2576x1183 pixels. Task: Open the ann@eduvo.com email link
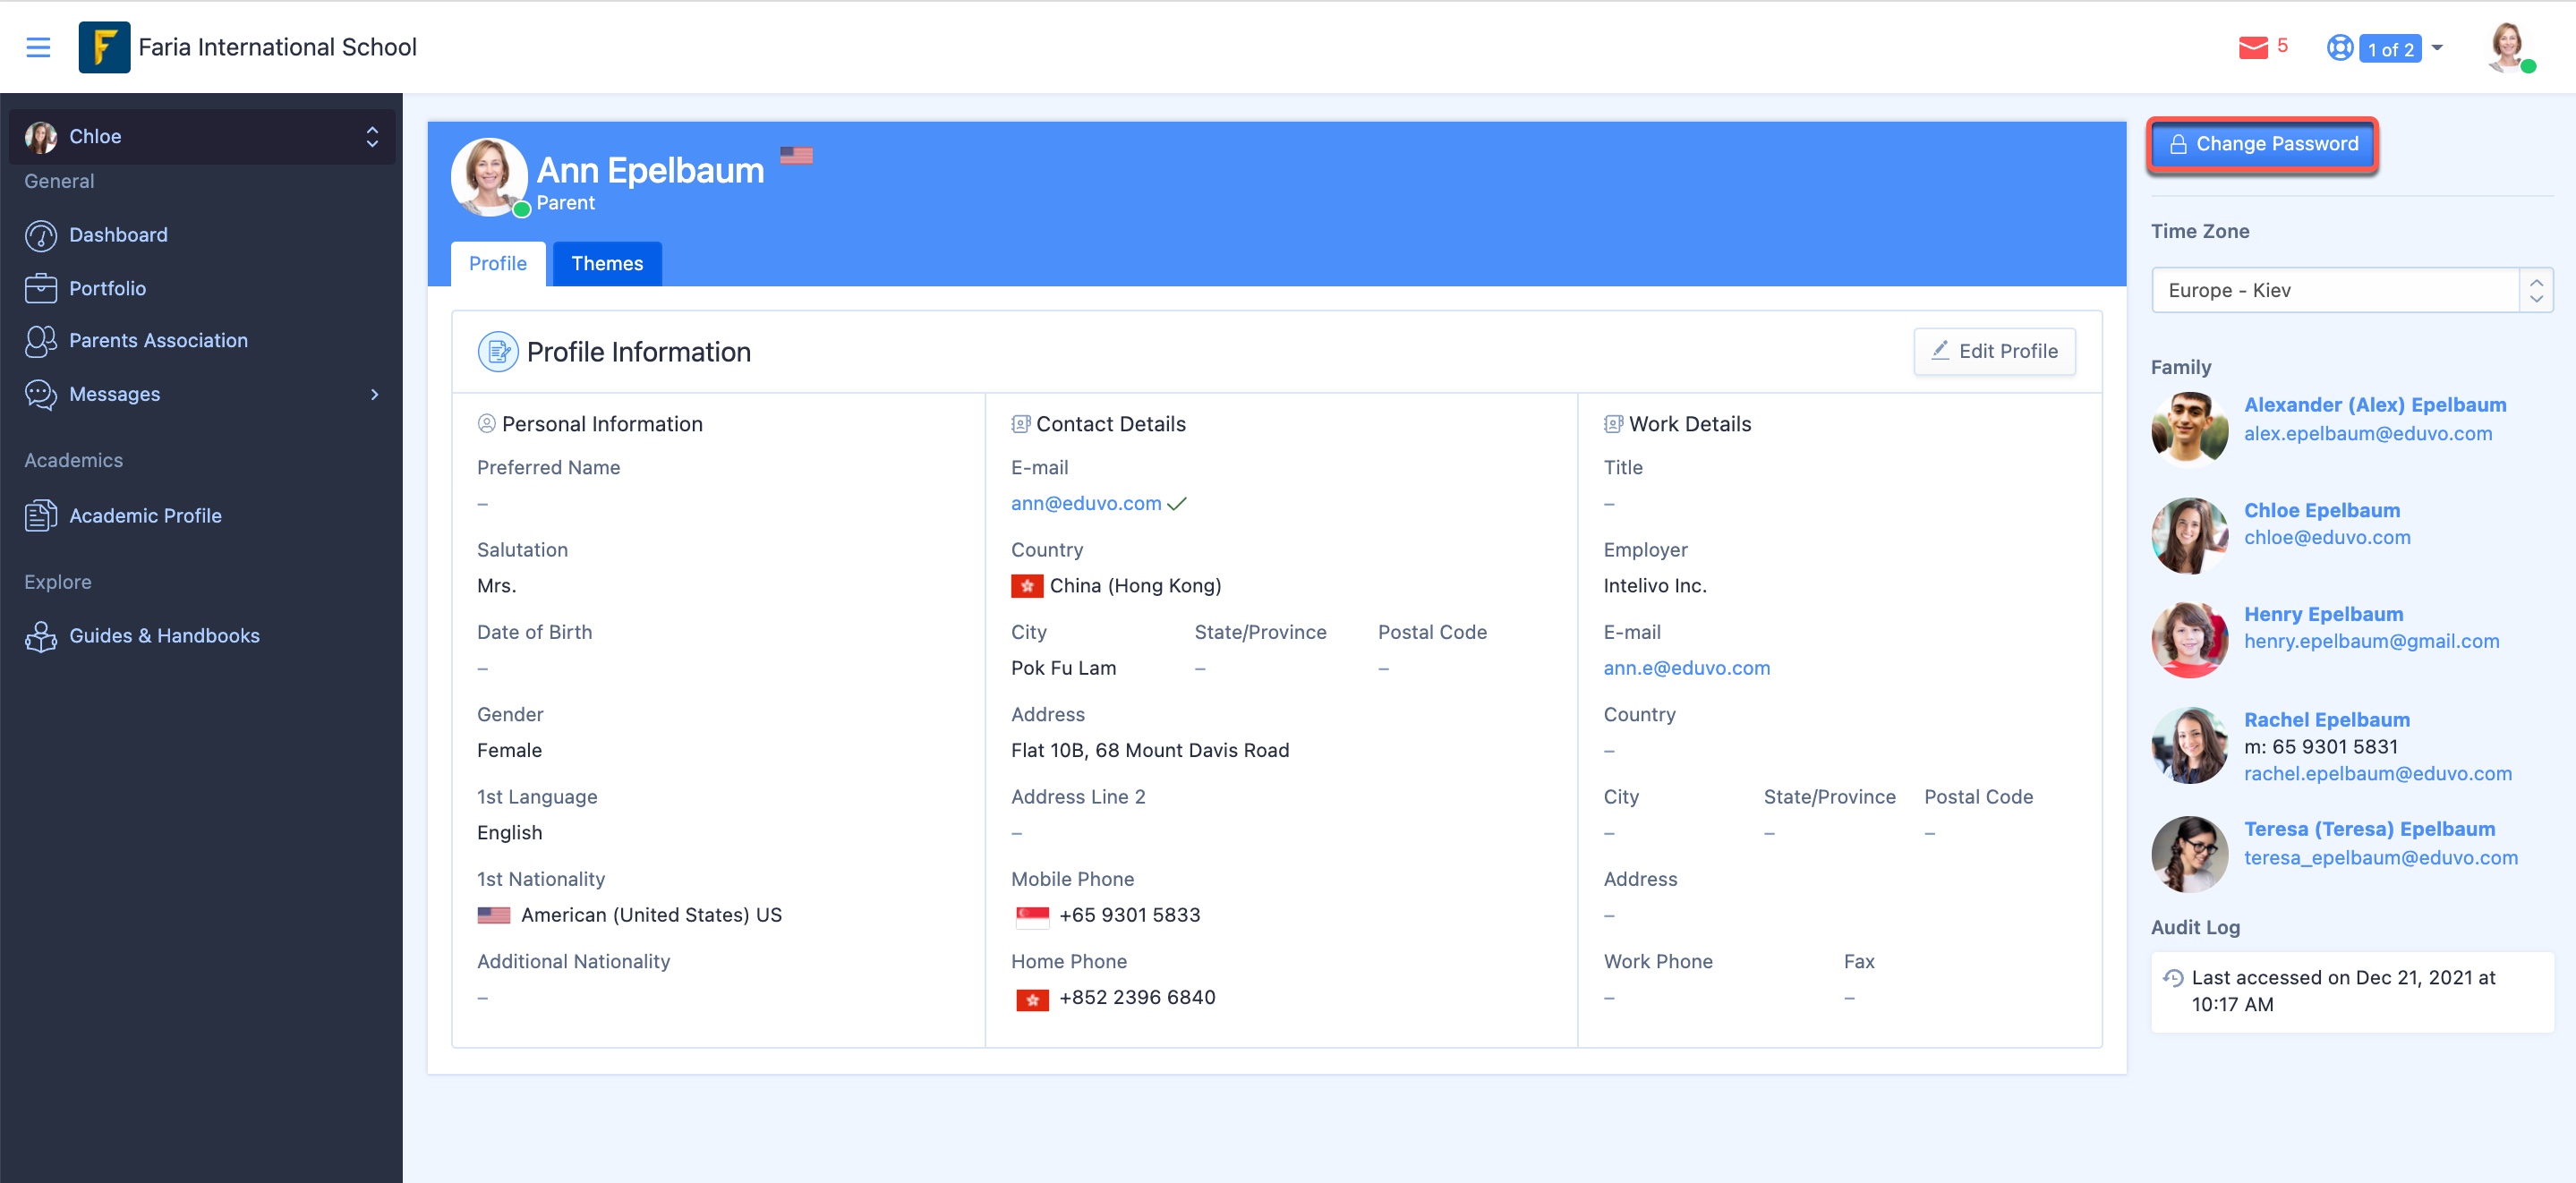(1086, 504)
